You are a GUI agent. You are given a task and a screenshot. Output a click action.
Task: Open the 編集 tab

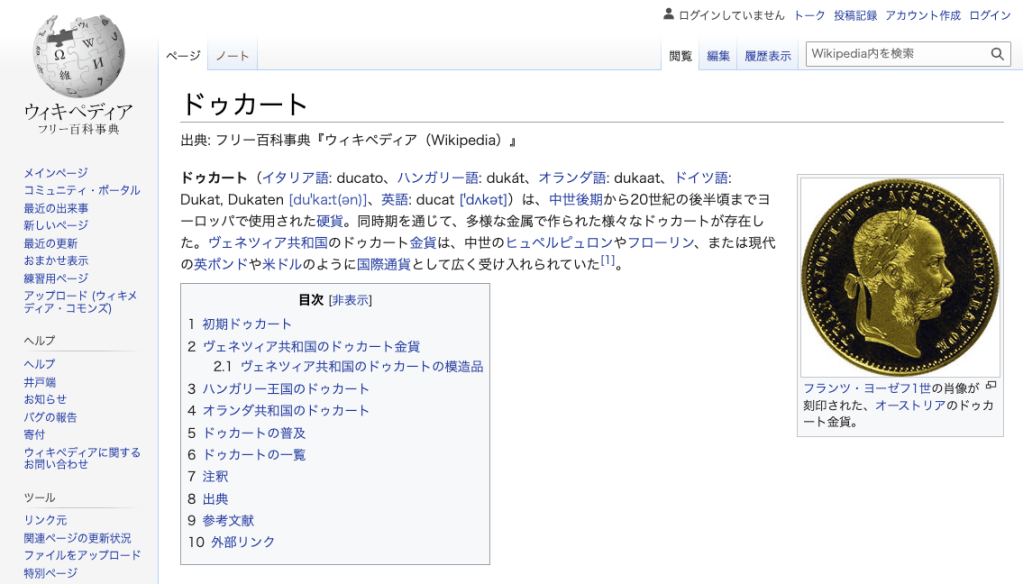[718, 56]
